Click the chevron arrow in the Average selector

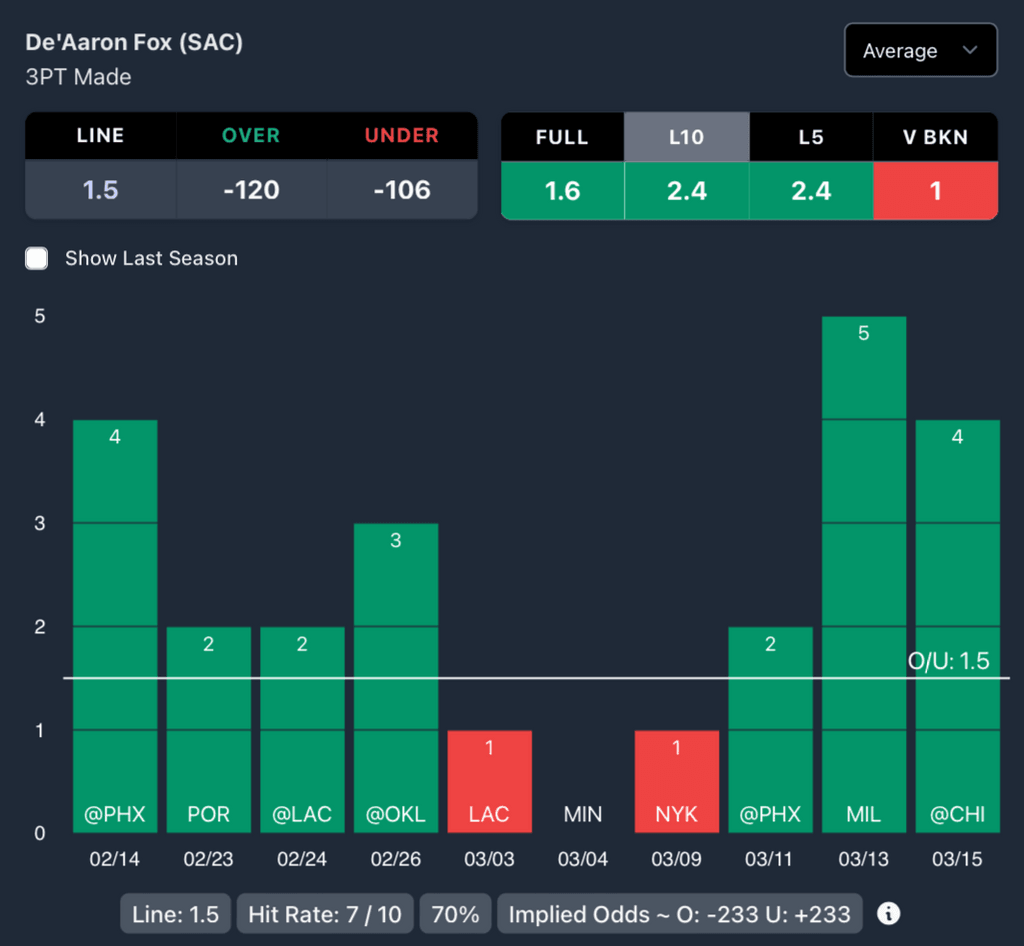[x=970, y=50]
